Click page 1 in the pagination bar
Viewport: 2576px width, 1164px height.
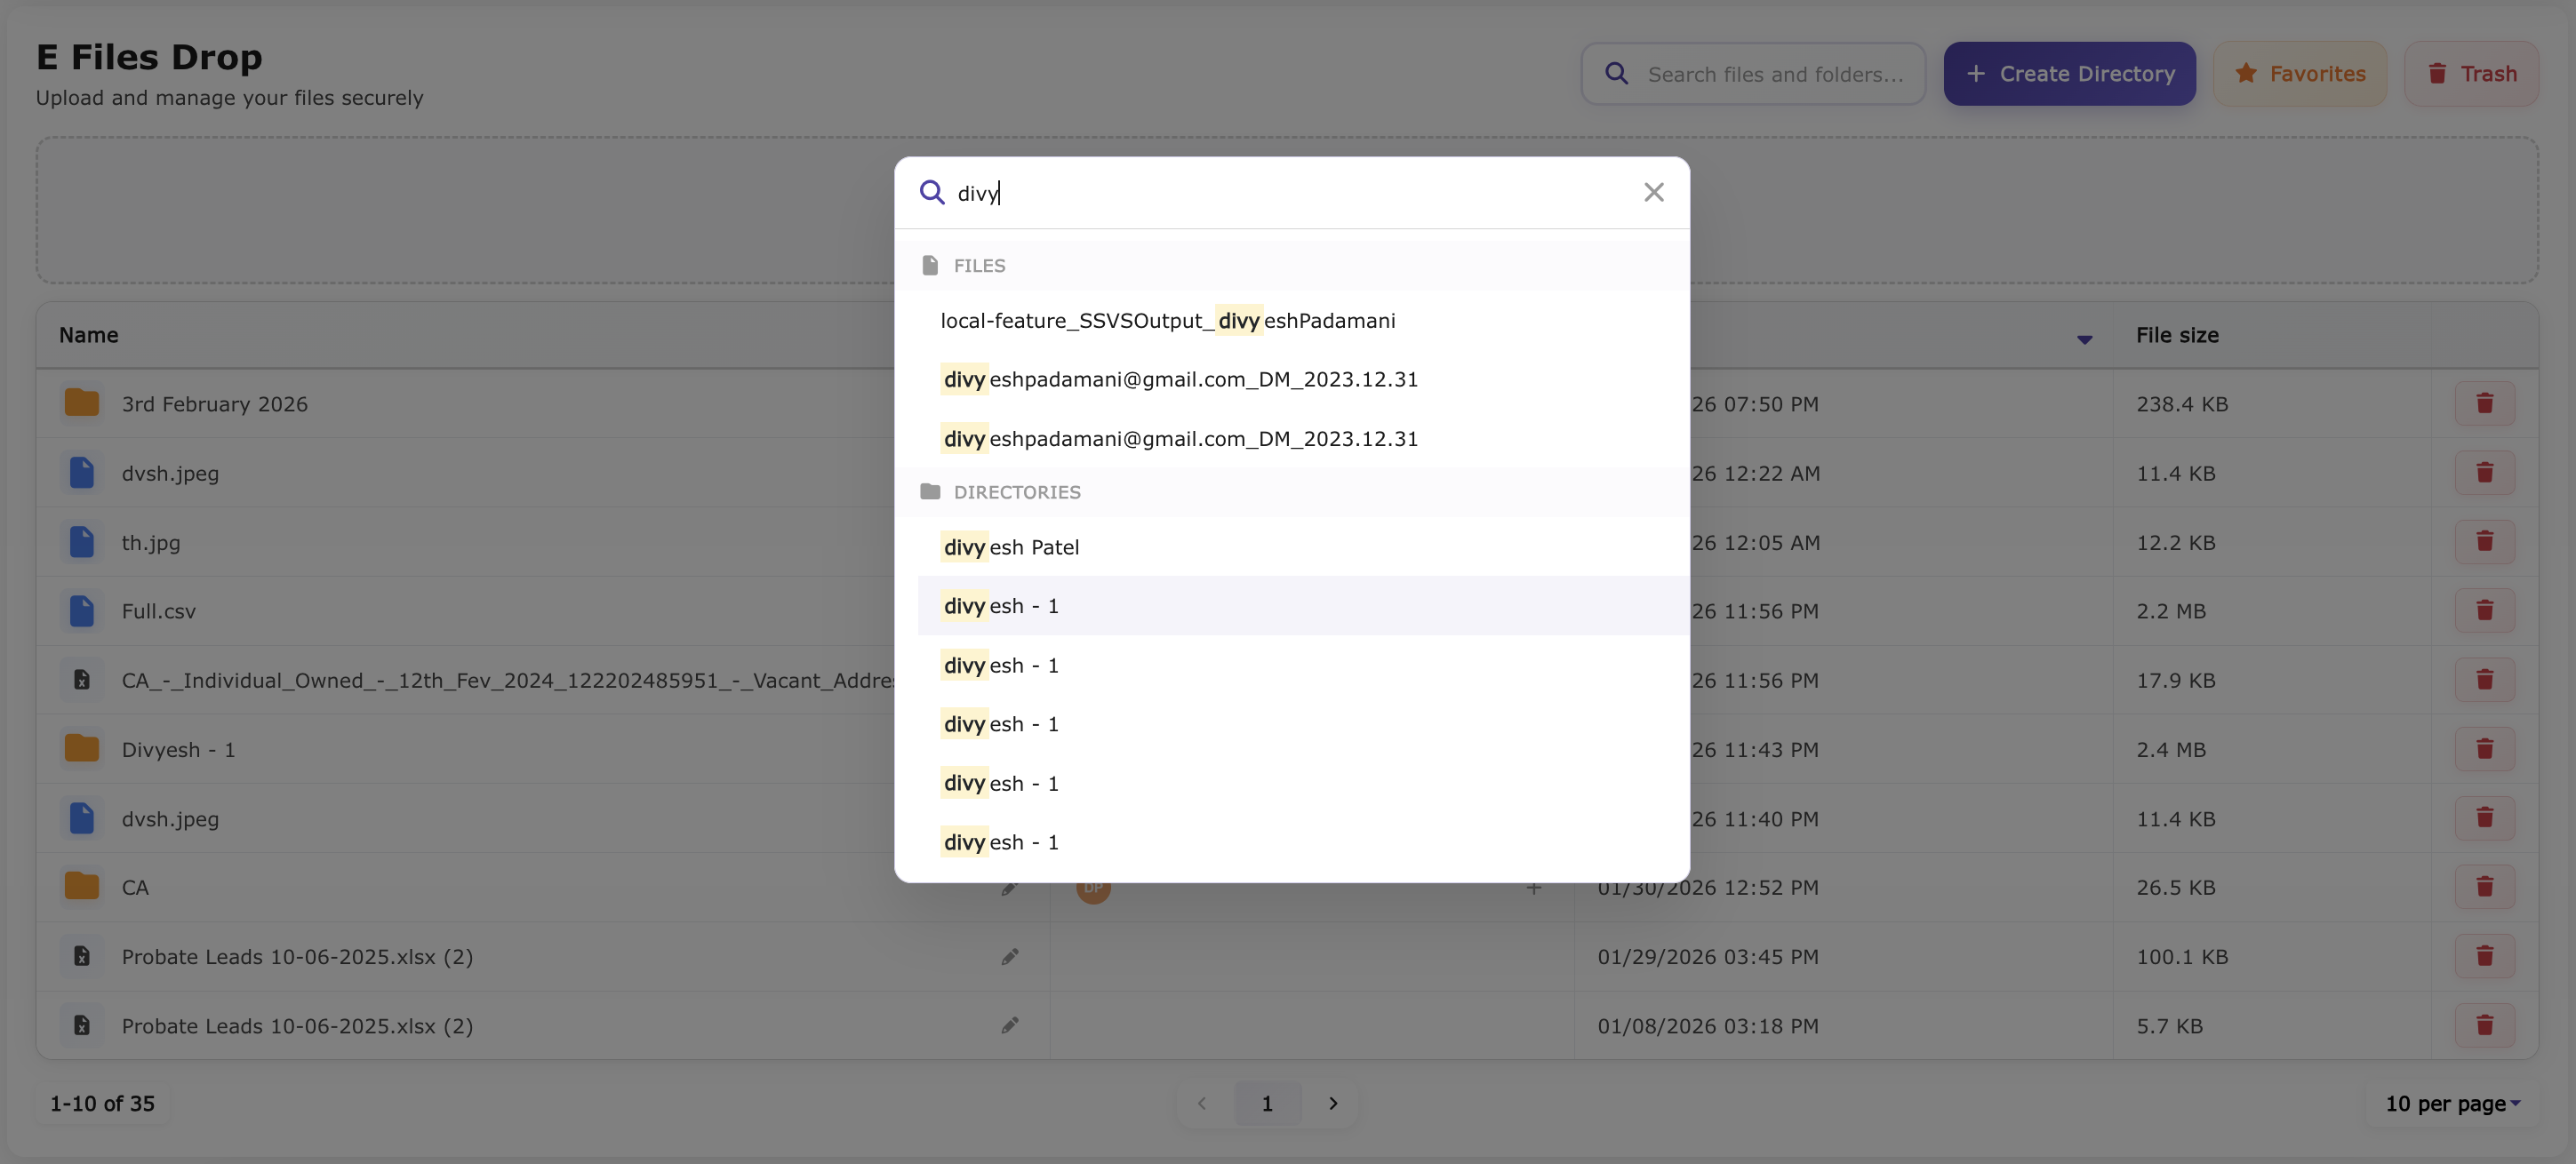[1267, 1103]
